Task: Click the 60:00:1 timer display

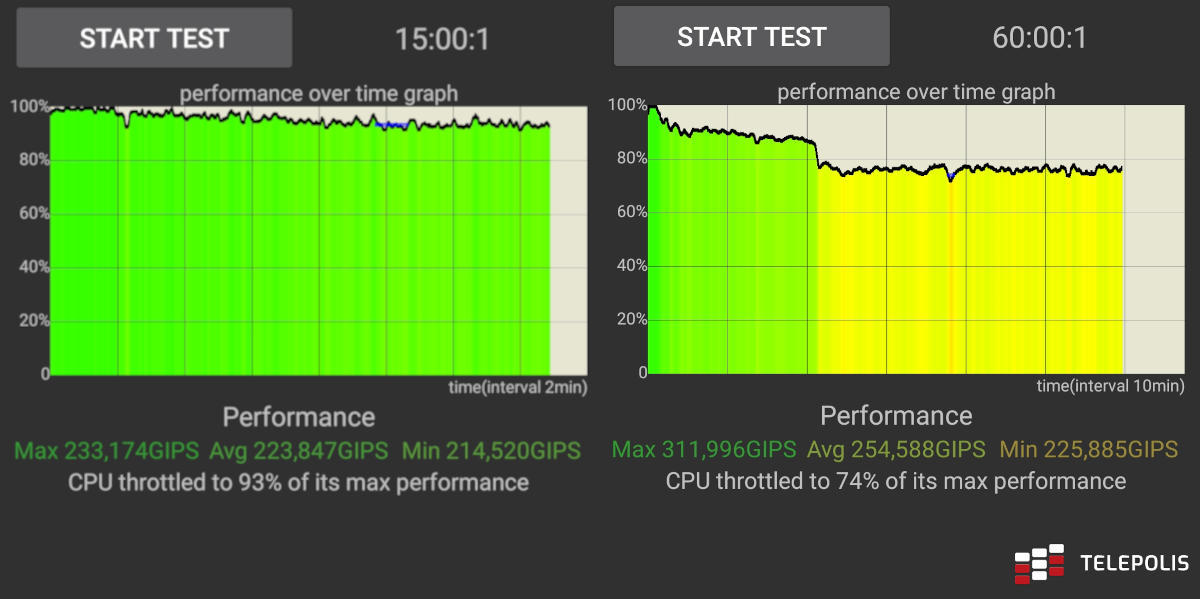Action: pos(1039,38)
